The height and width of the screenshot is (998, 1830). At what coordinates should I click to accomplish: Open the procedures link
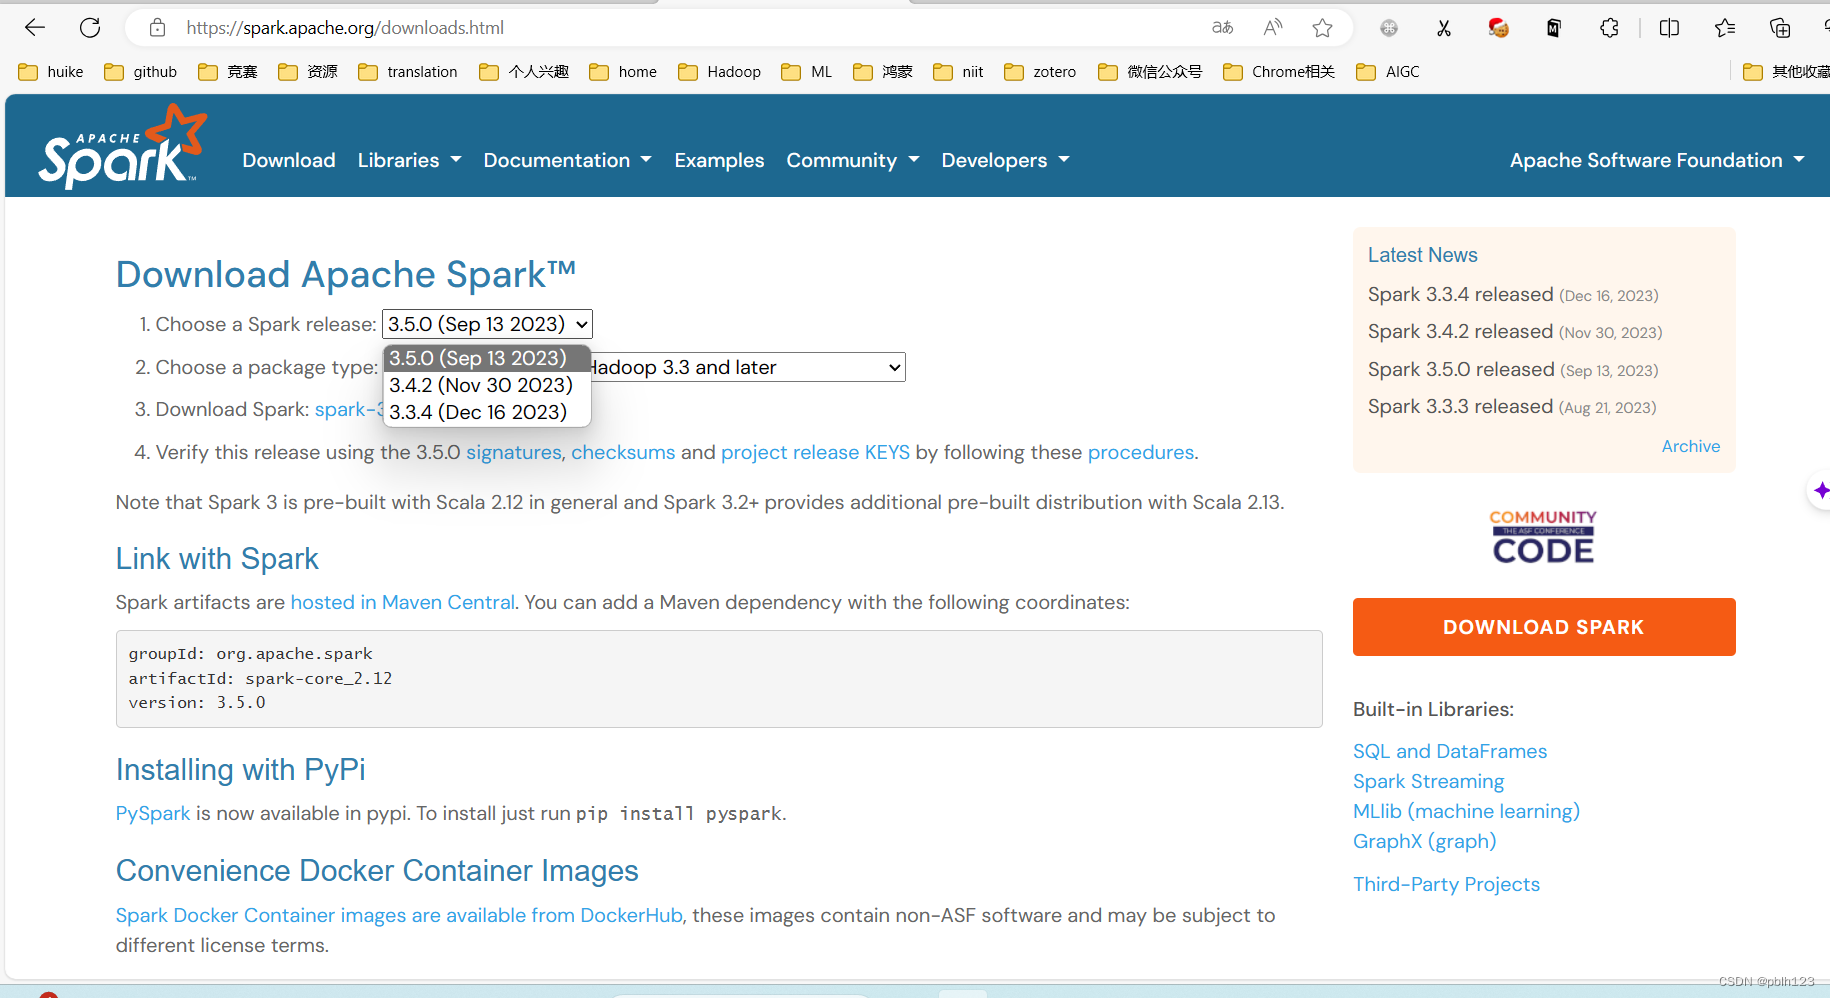pos(1141,452)
